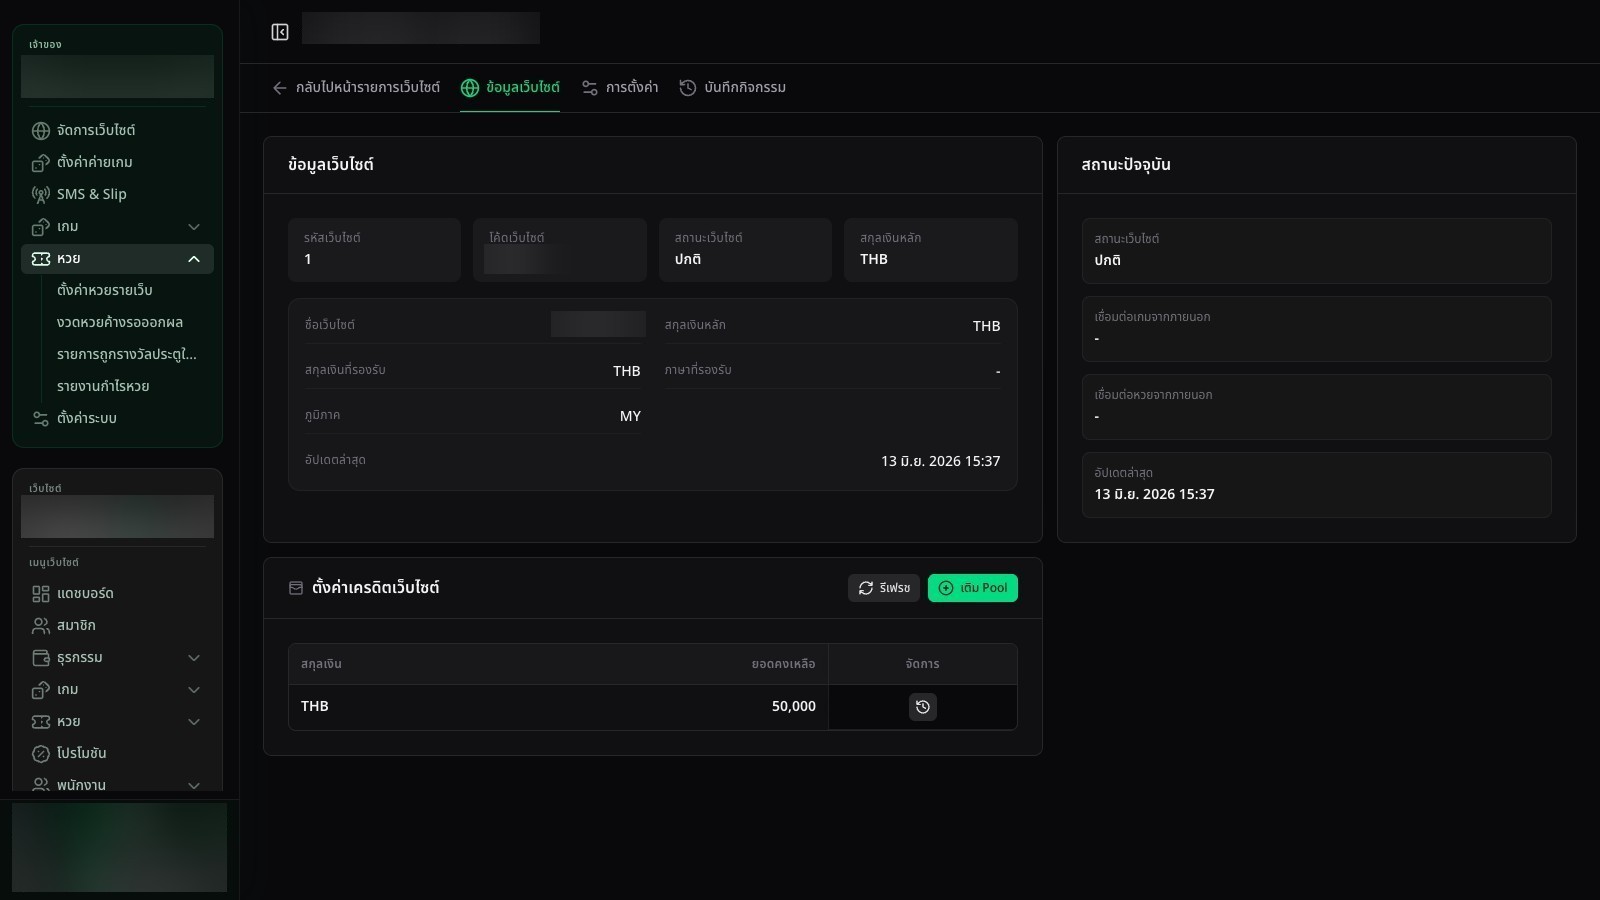Go to จัดการเว็บไซต์ page
Image resolution: width=1600 pixels, height=900 pixels.
point(117,131)
